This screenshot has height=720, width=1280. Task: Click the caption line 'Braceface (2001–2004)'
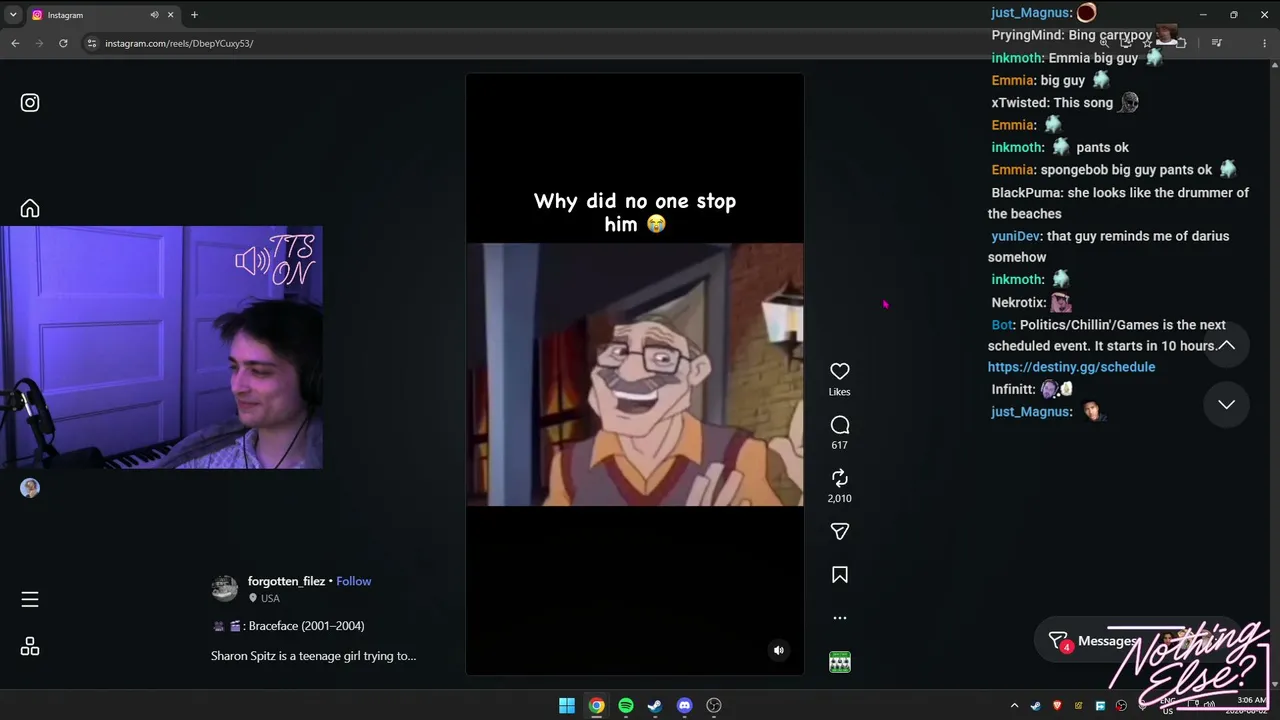(x=306, y=626)
